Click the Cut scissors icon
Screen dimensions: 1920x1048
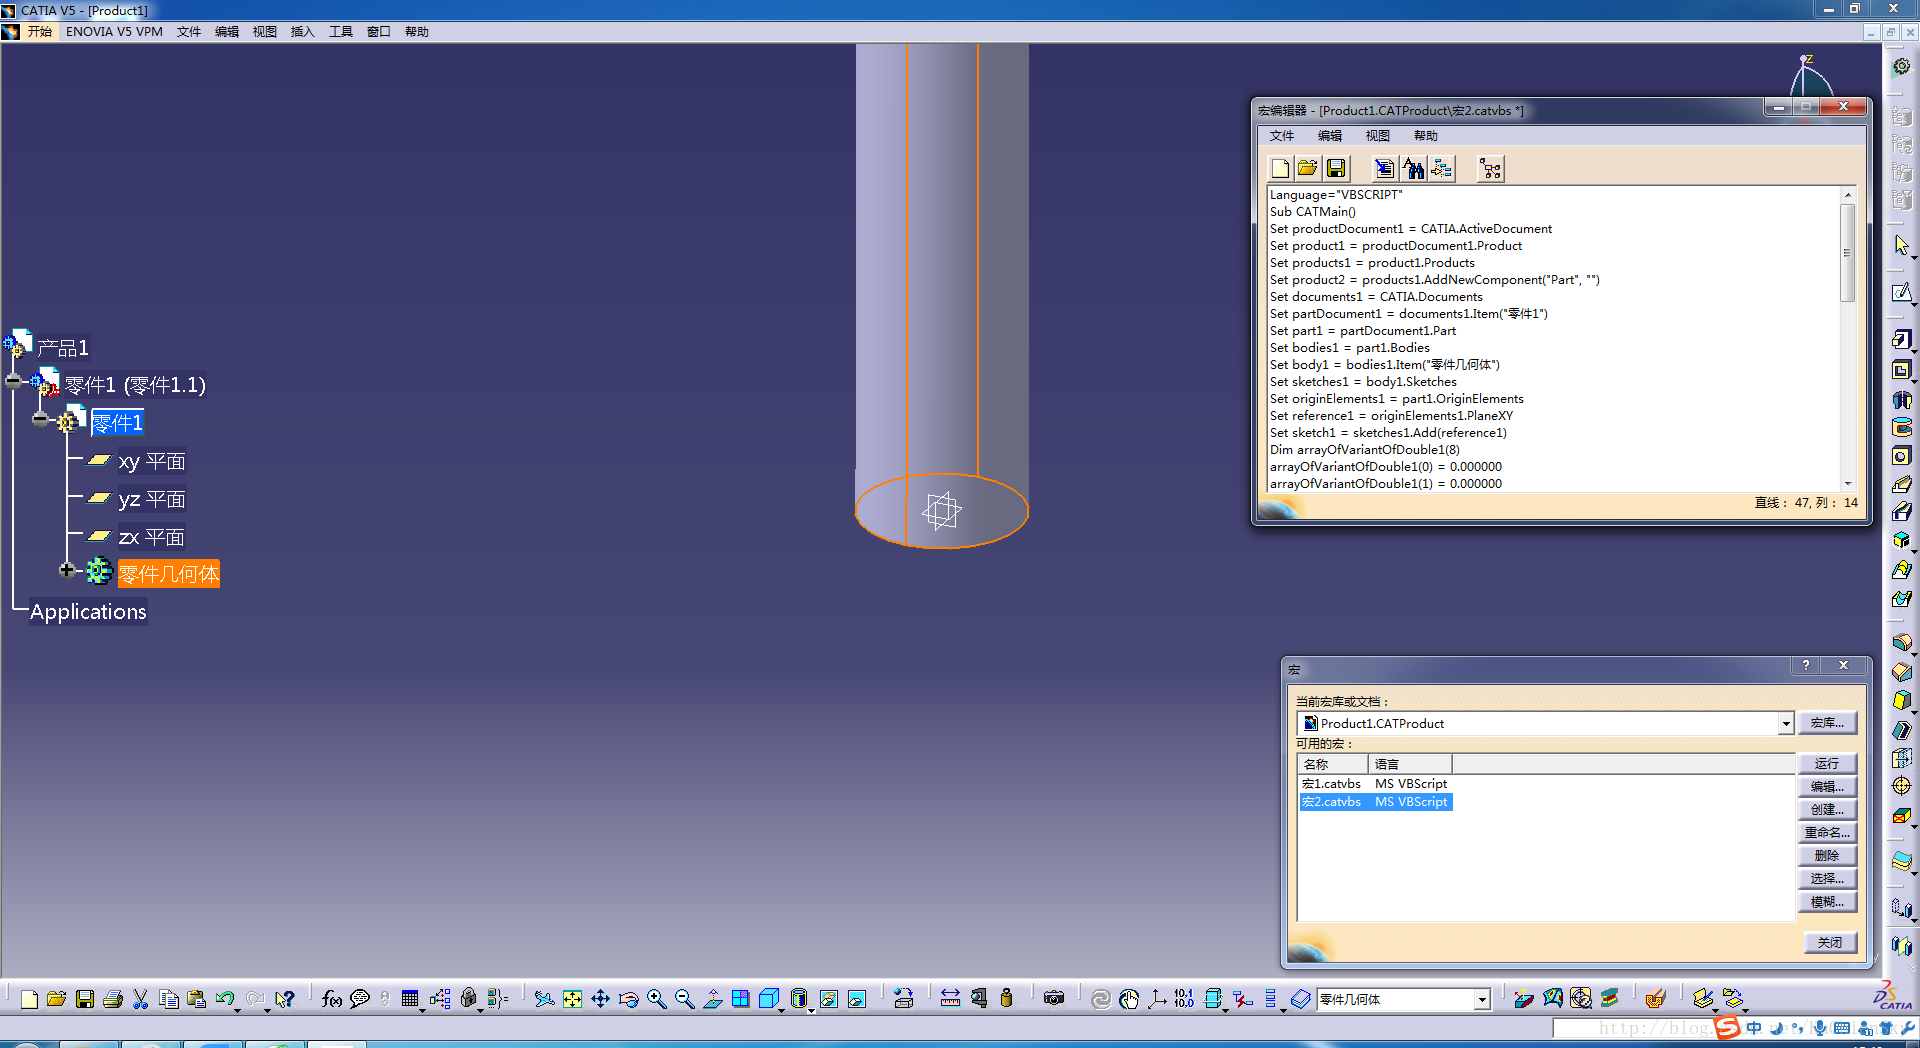pos(141,999)
